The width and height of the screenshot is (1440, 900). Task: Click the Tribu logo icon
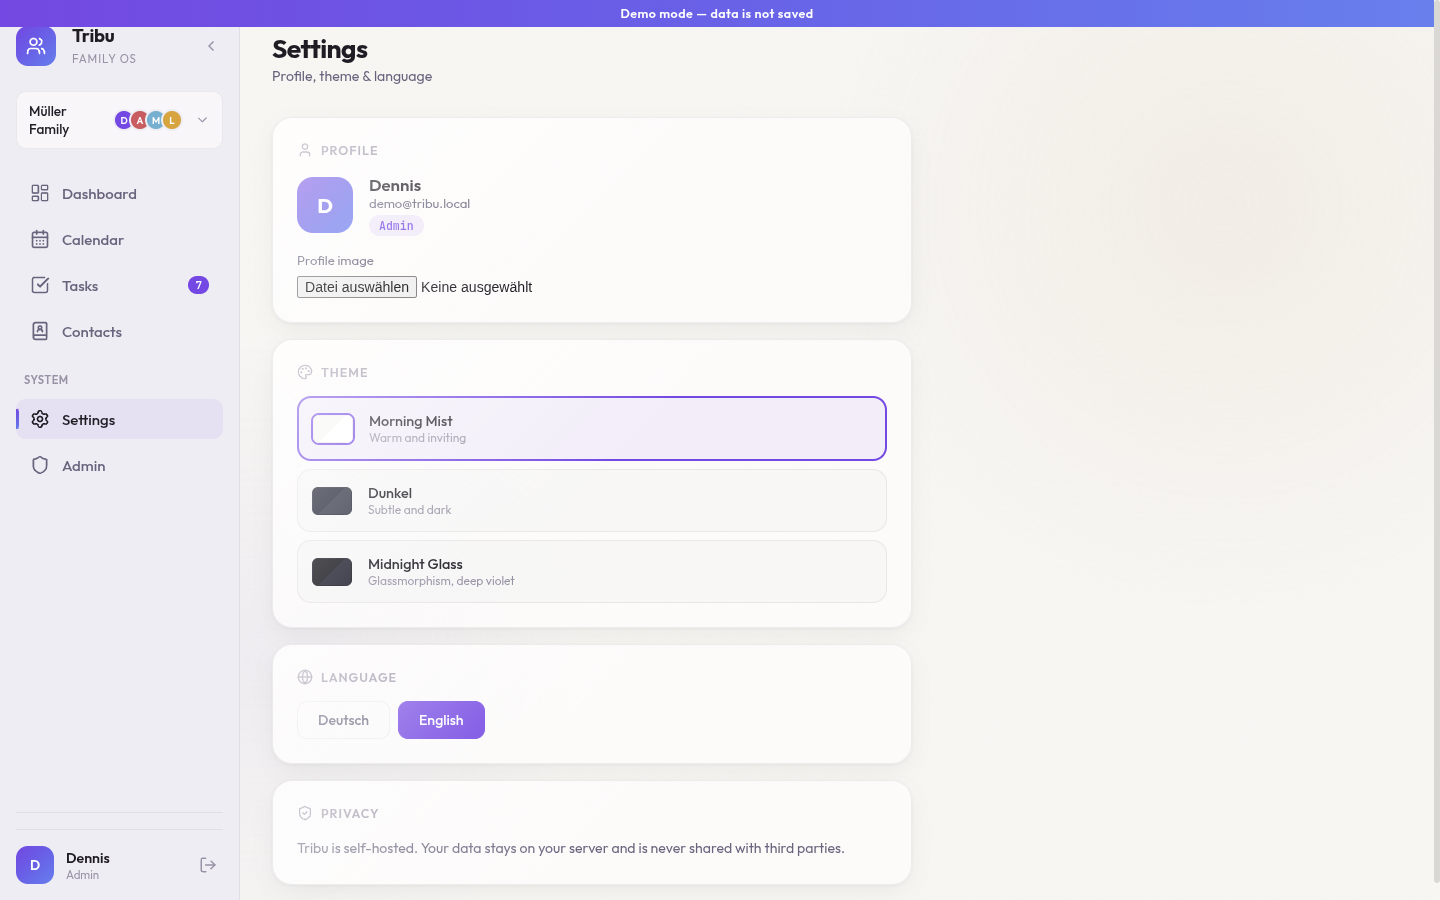[36, 46]
